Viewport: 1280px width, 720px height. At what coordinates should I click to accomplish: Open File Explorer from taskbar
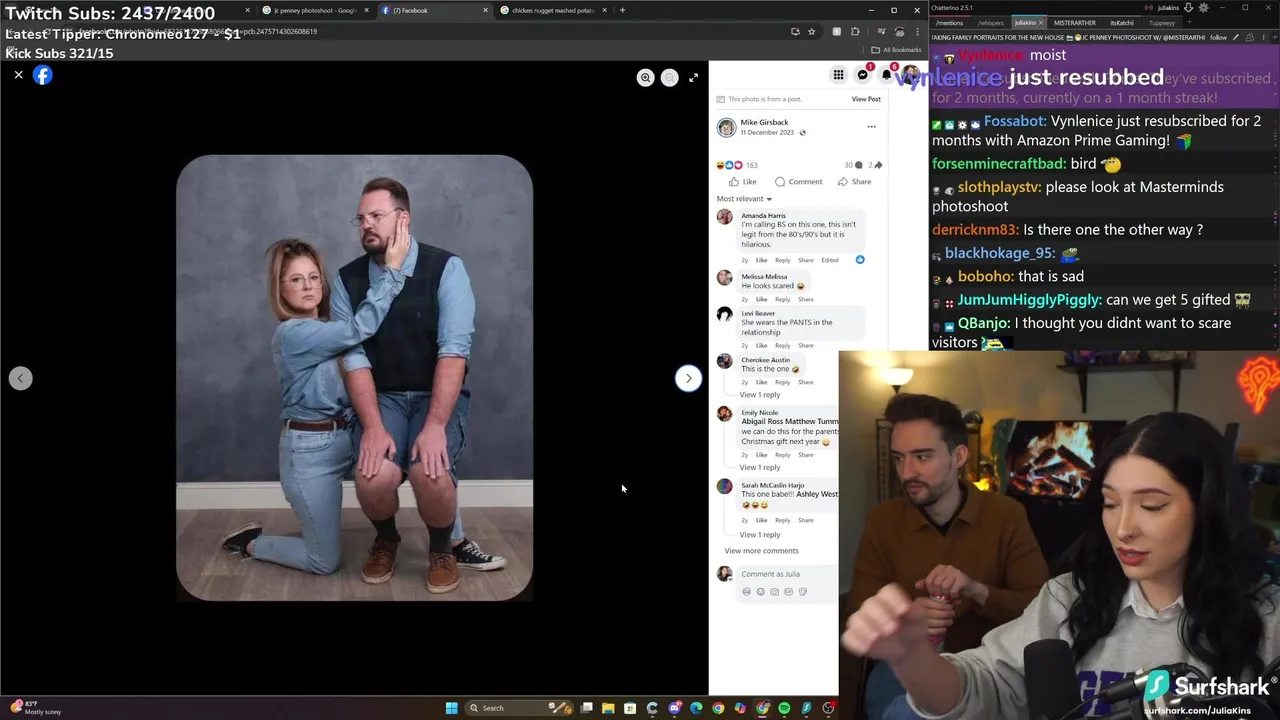click(608, 708)
